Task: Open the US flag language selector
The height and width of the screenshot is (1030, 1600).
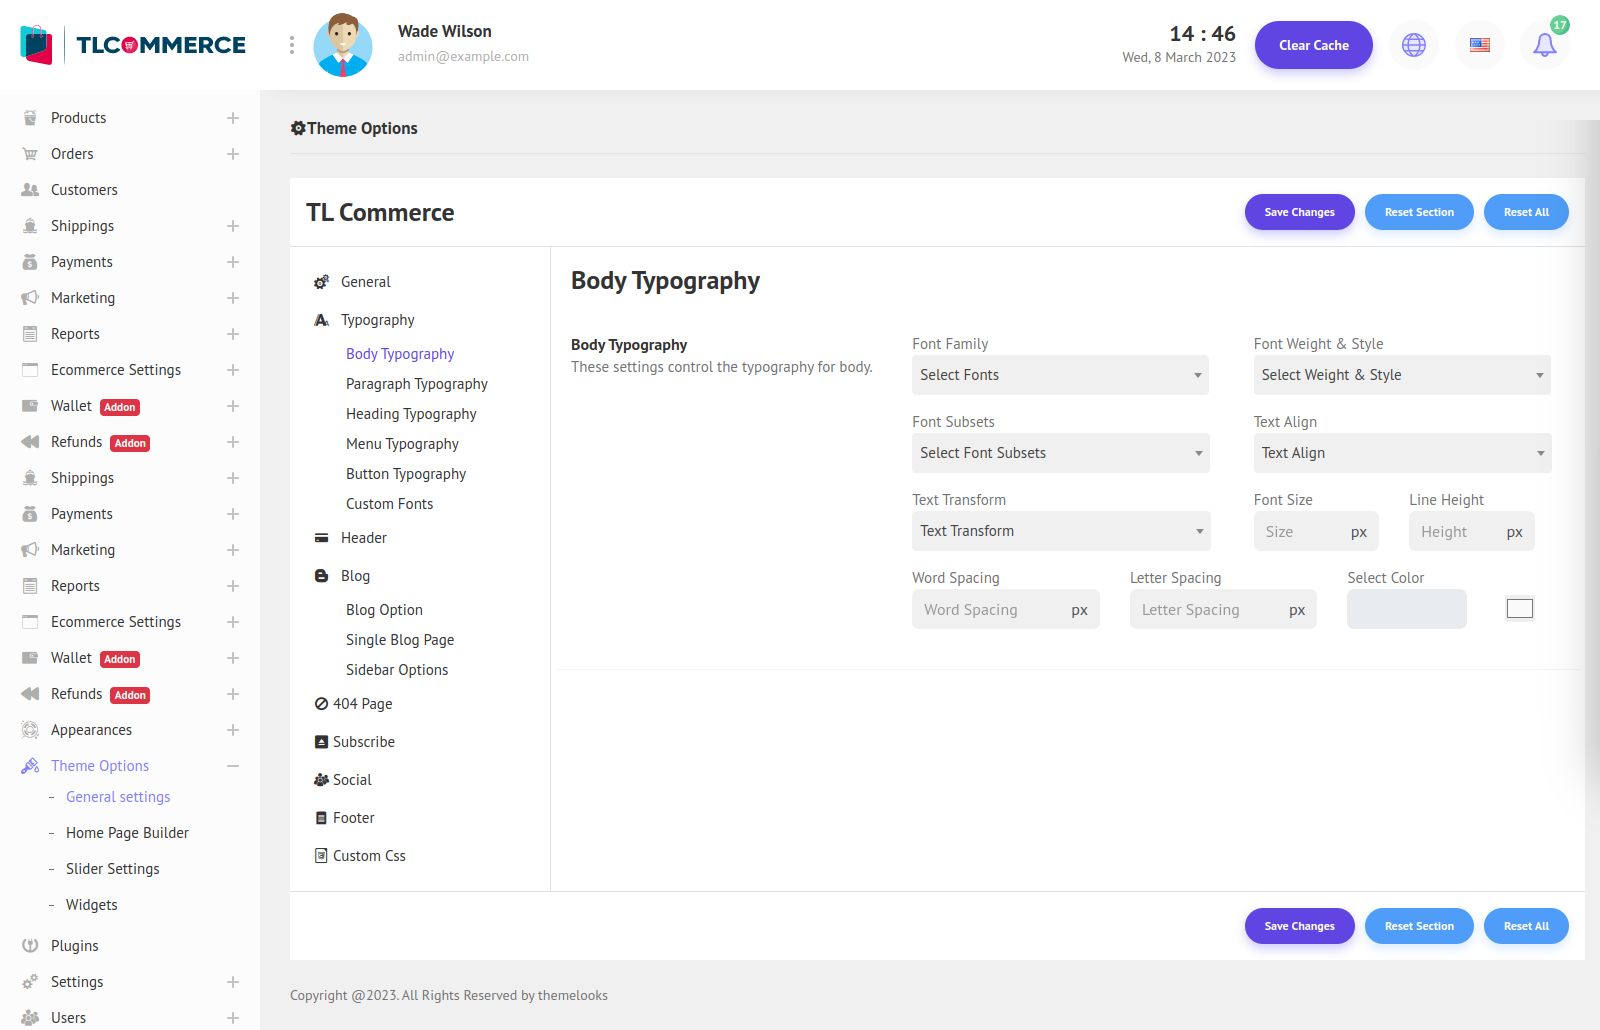Action: click(1479, 45)
